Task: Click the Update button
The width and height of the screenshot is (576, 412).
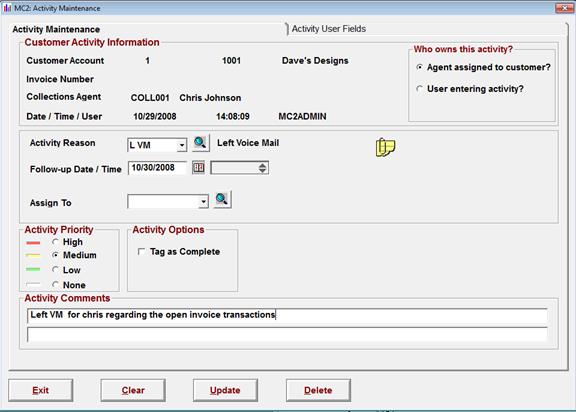Action: point(225,390)
